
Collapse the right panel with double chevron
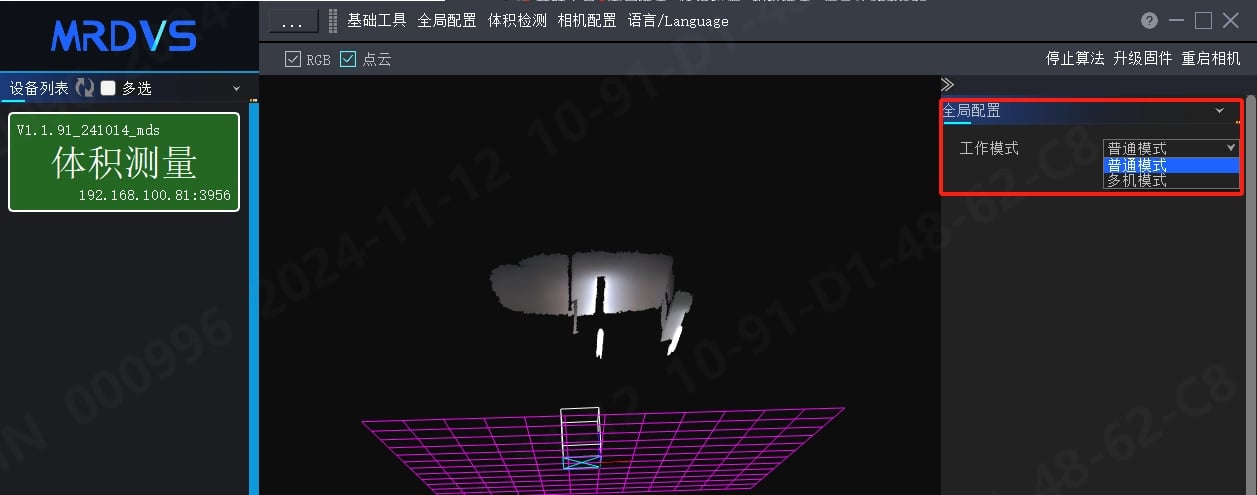pos(947,85)
